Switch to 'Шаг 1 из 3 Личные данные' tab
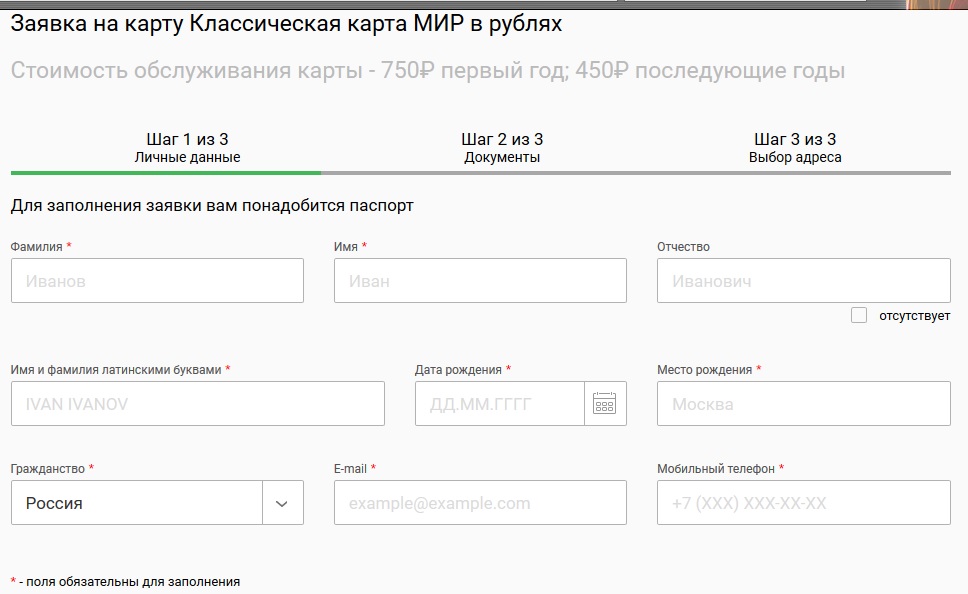The image size is (968, 594). 187,148
